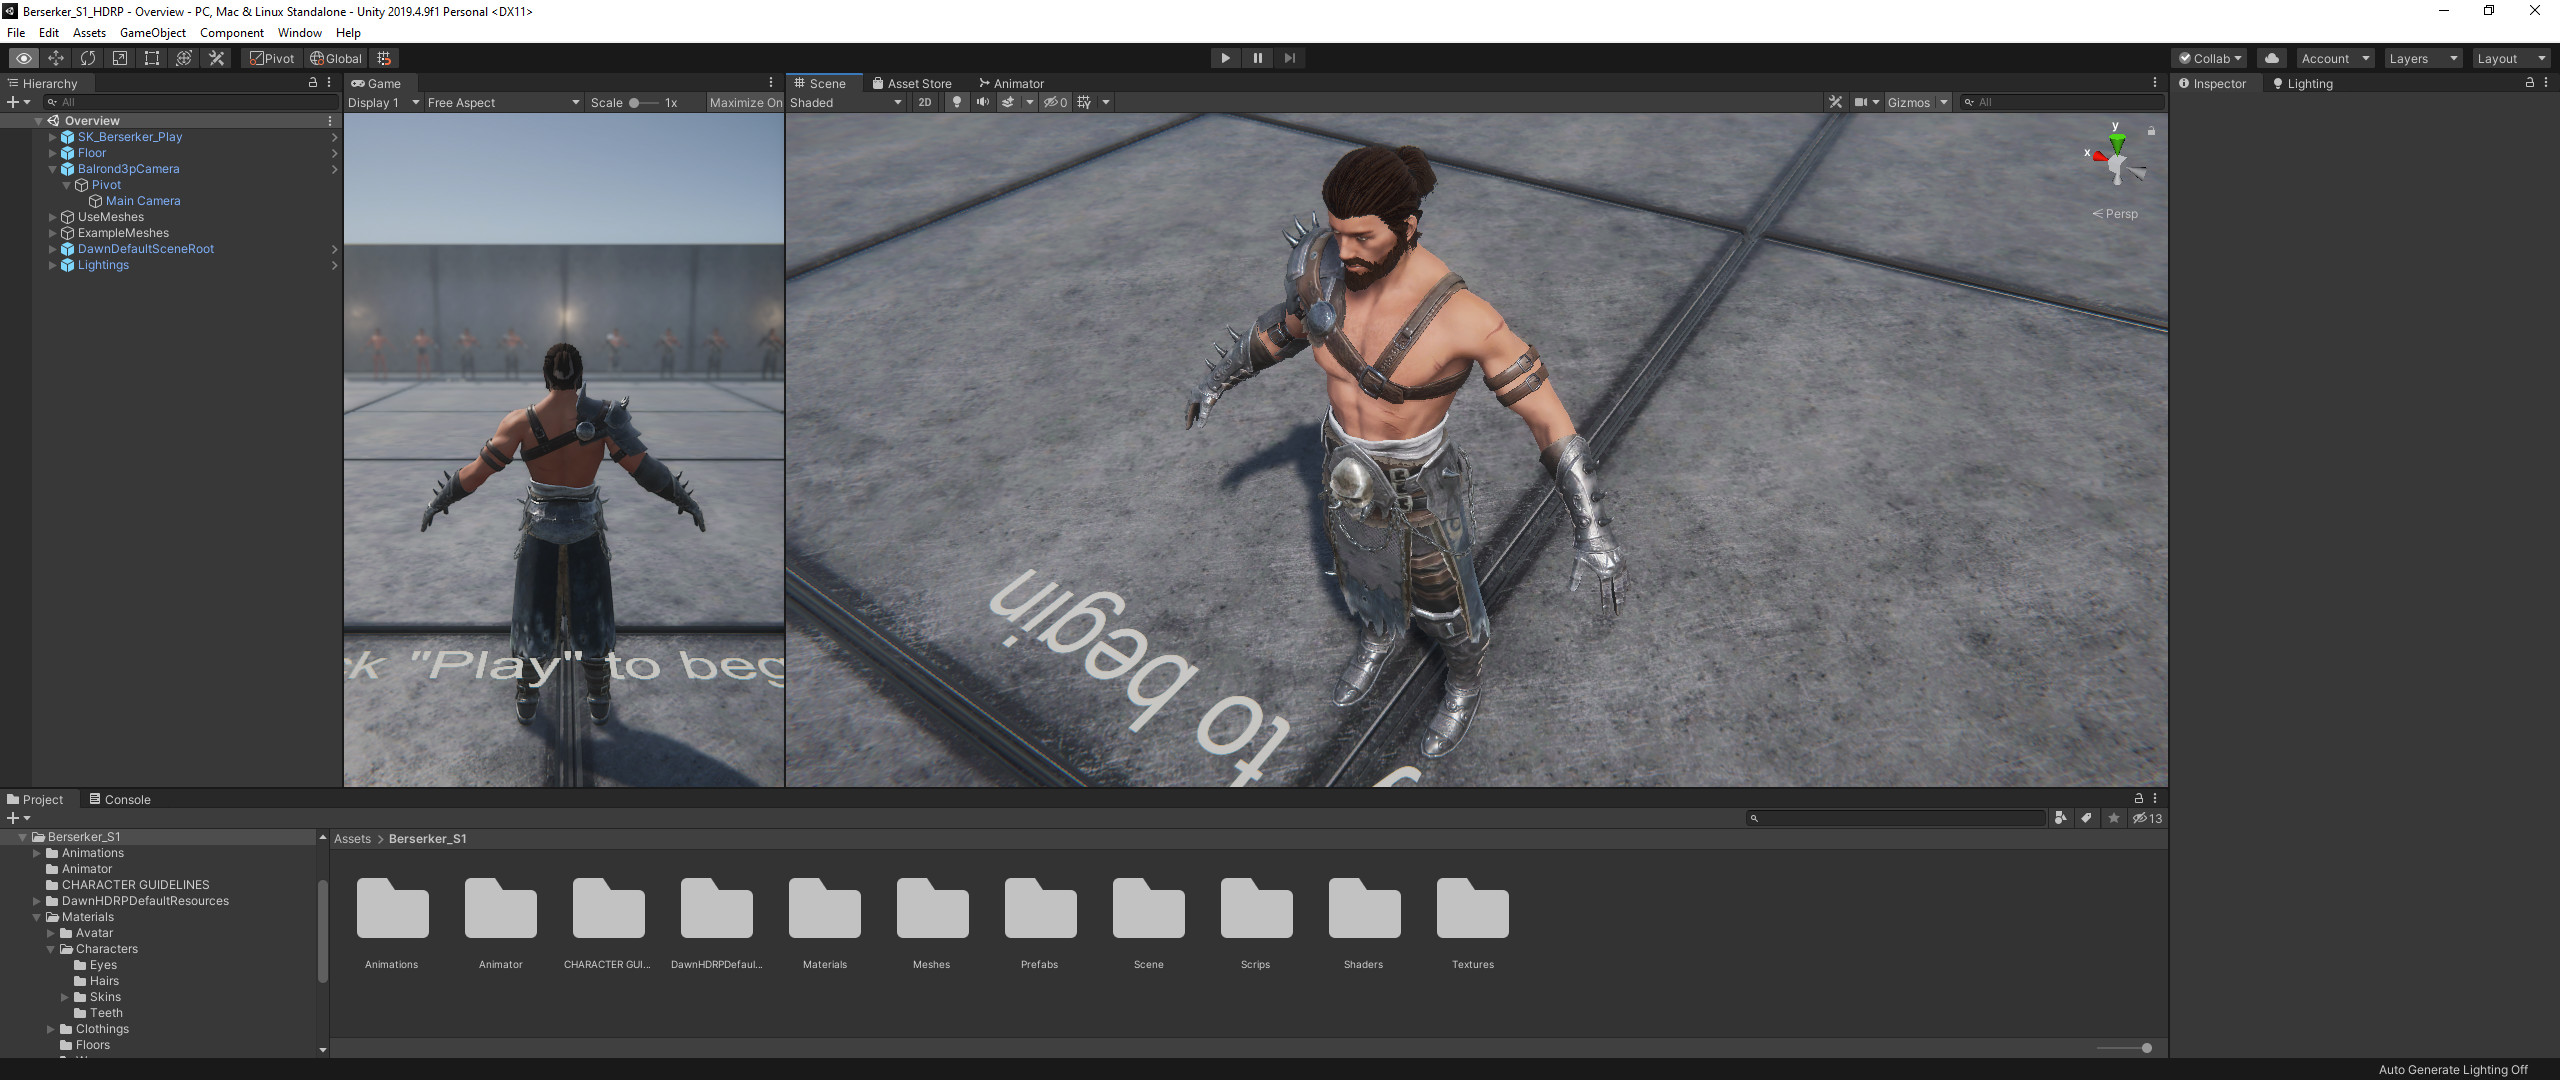
Task: Toggle the gizmo rotation lock icon
Action: 2151,131
